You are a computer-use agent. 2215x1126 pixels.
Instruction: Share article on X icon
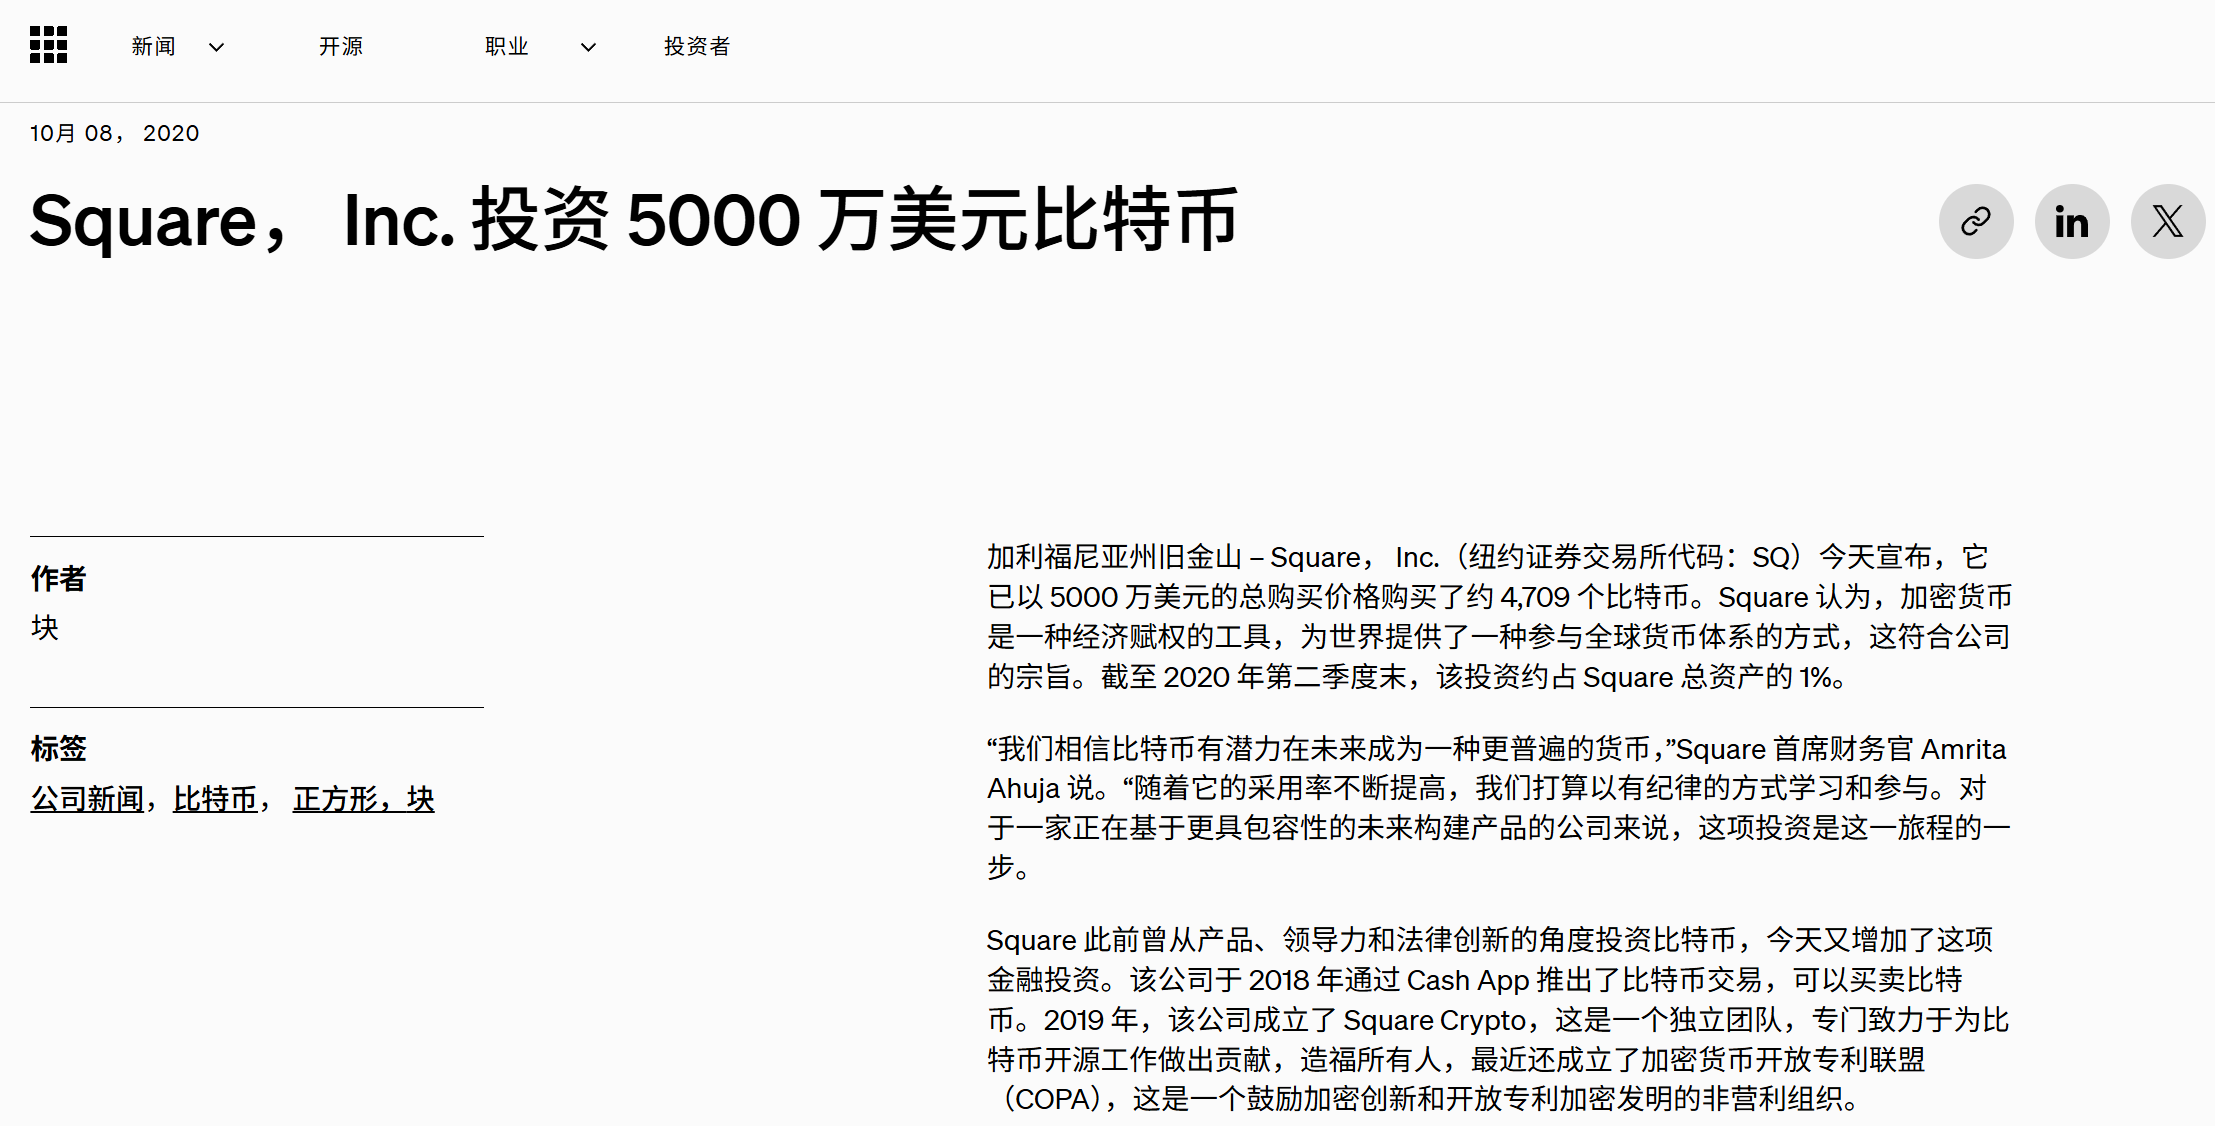point(2167,221)
